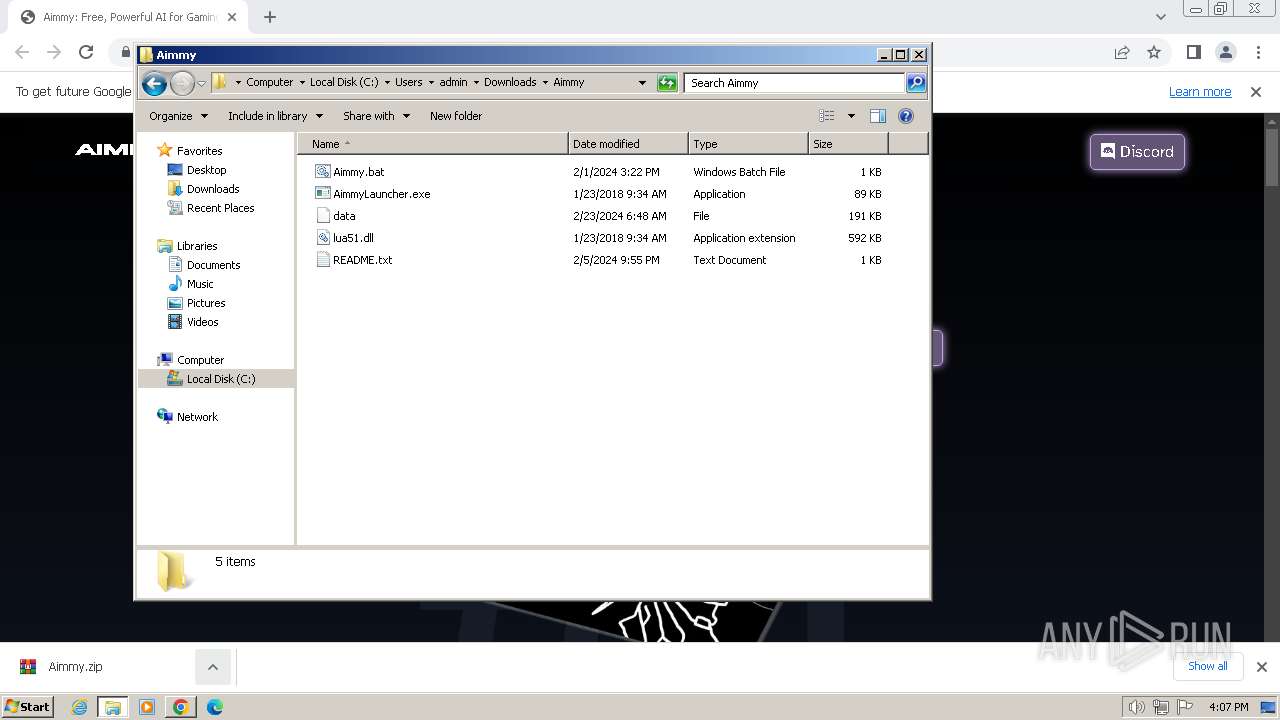Screen dimensions: 1280x720
Task: Click the Aimmy.bat file name
Action: tap(358, 172)
